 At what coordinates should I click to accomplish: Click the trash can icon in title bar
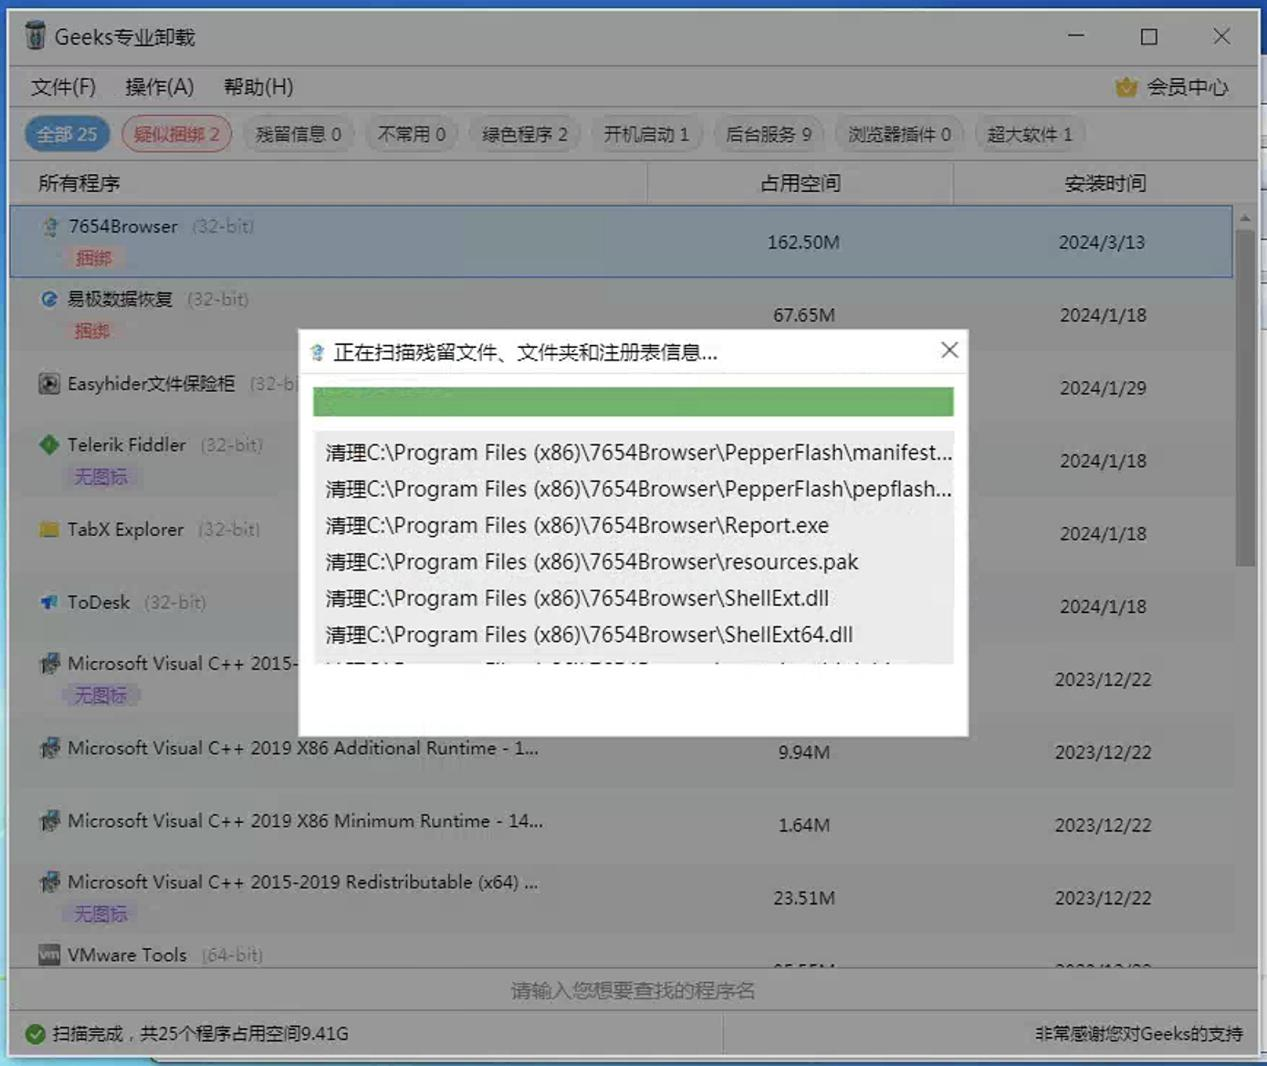click(x=36, y=36)
